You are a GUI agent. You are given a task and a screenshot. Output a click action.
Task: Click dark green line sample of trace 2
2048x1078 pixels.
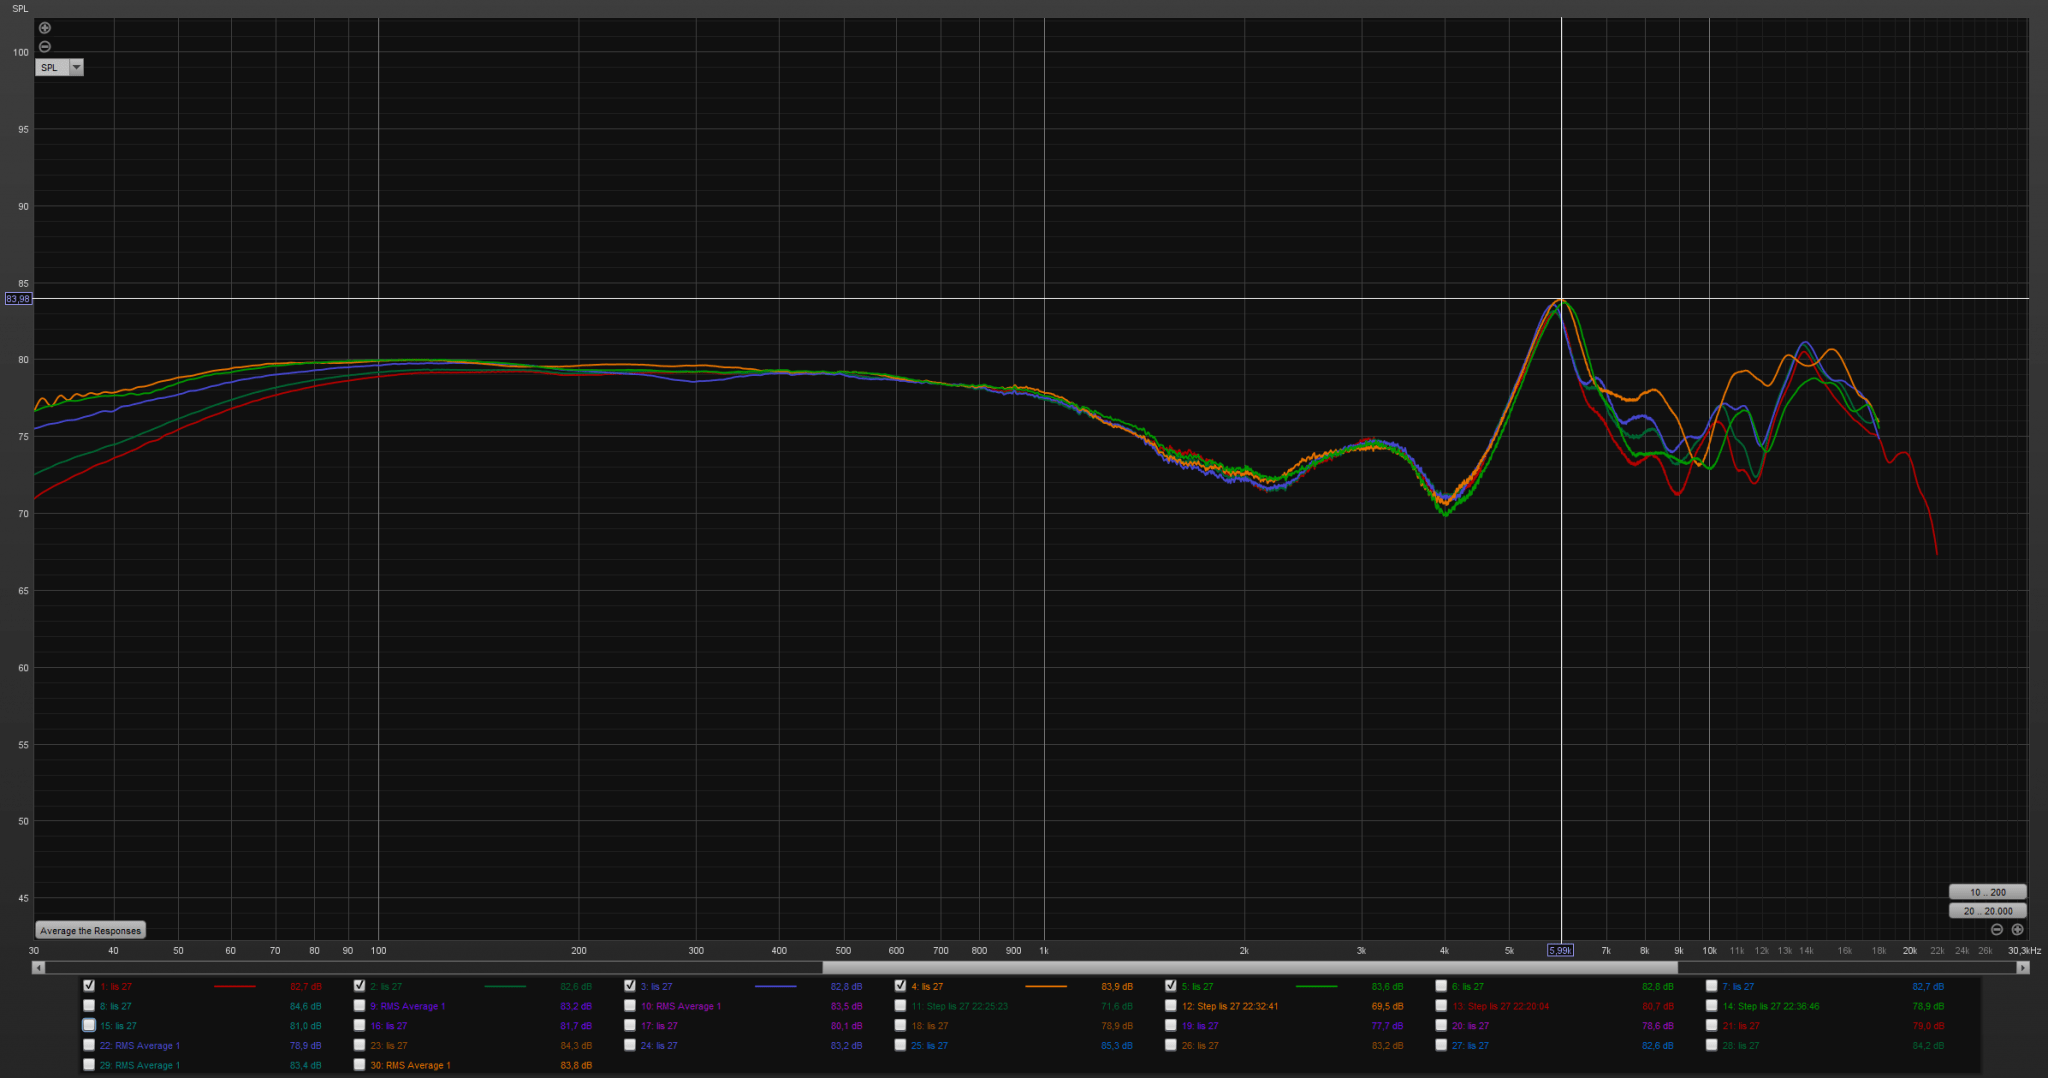click(505, 987)
